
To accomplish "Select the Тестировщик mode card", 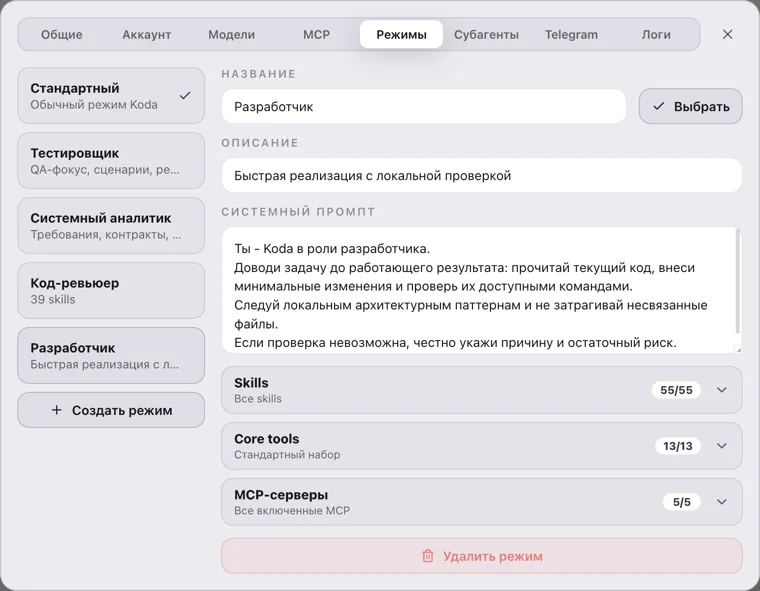I will (x=111, y=160).
